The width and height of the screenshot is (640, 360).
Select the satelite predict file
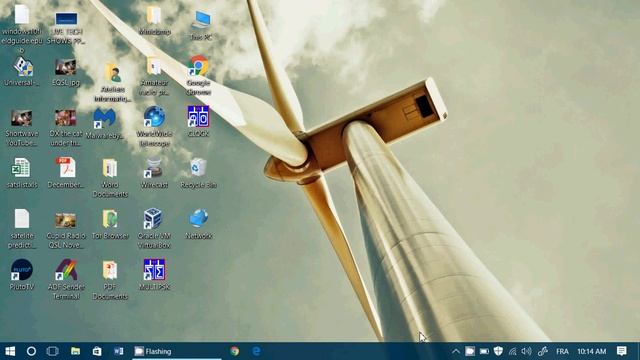click(x=22, y=229)
